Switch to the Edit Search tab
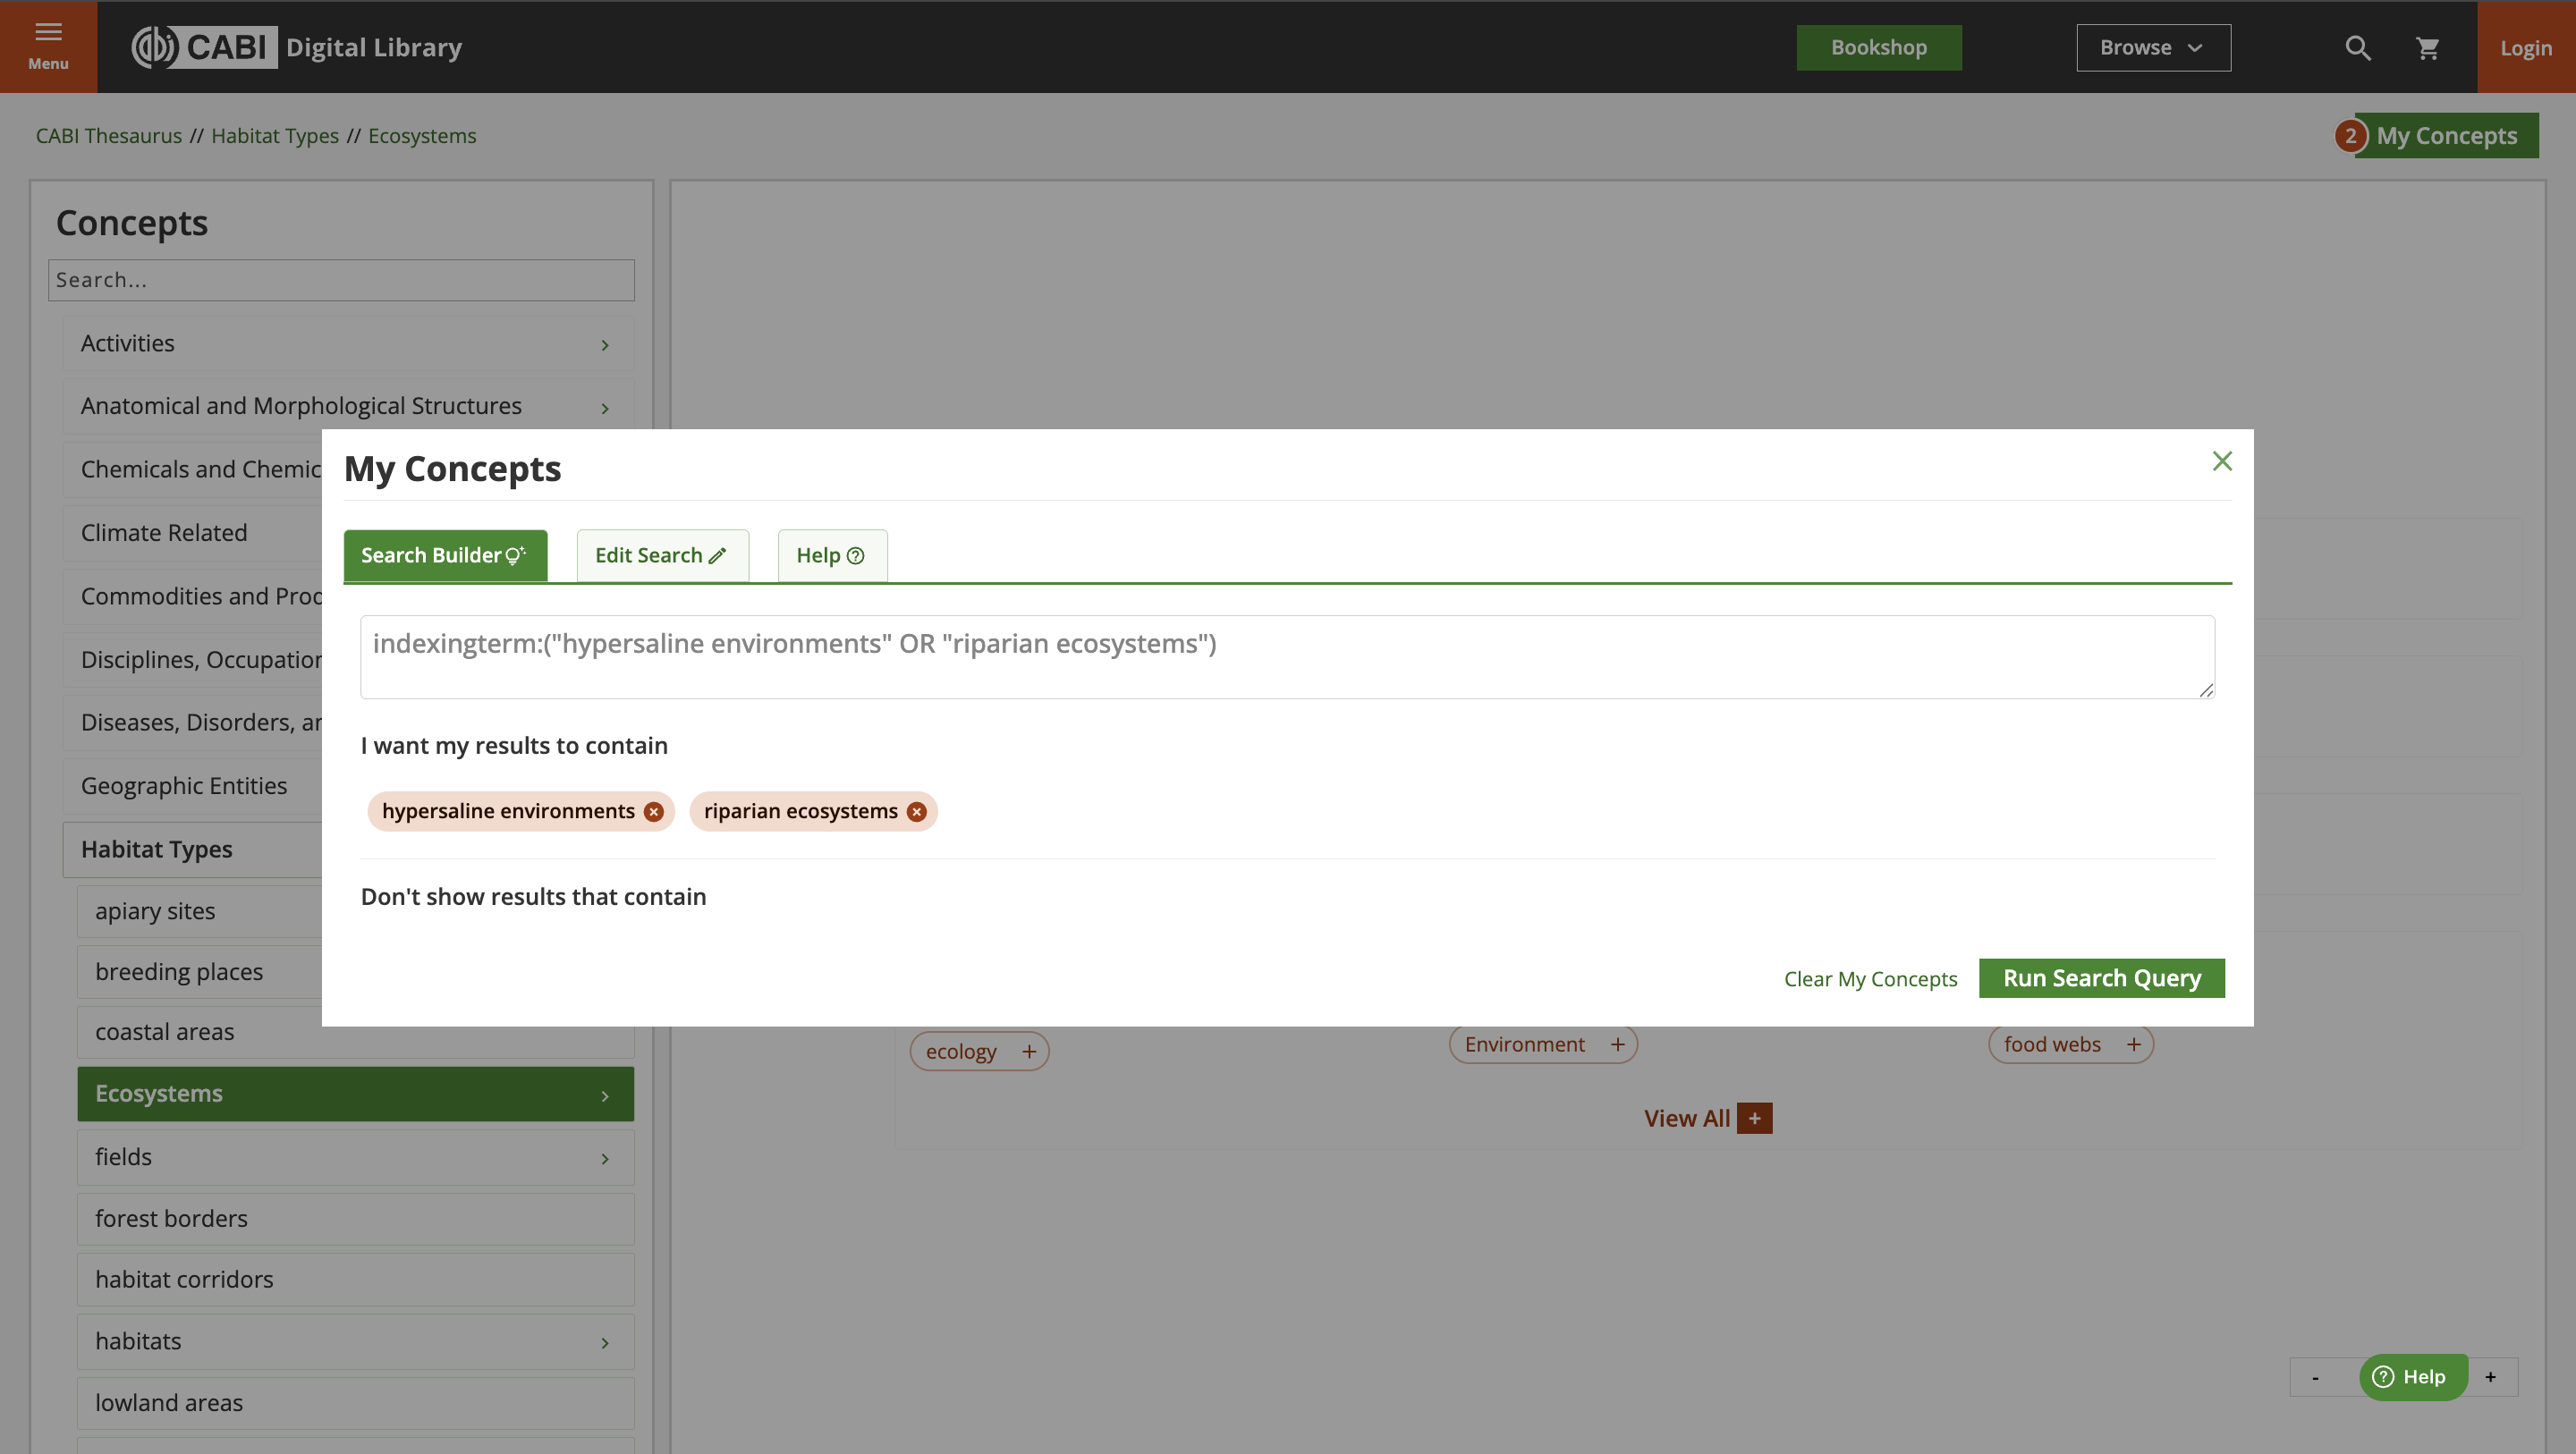Viewport: 2576px width, 1454px height. pos(661,555)
